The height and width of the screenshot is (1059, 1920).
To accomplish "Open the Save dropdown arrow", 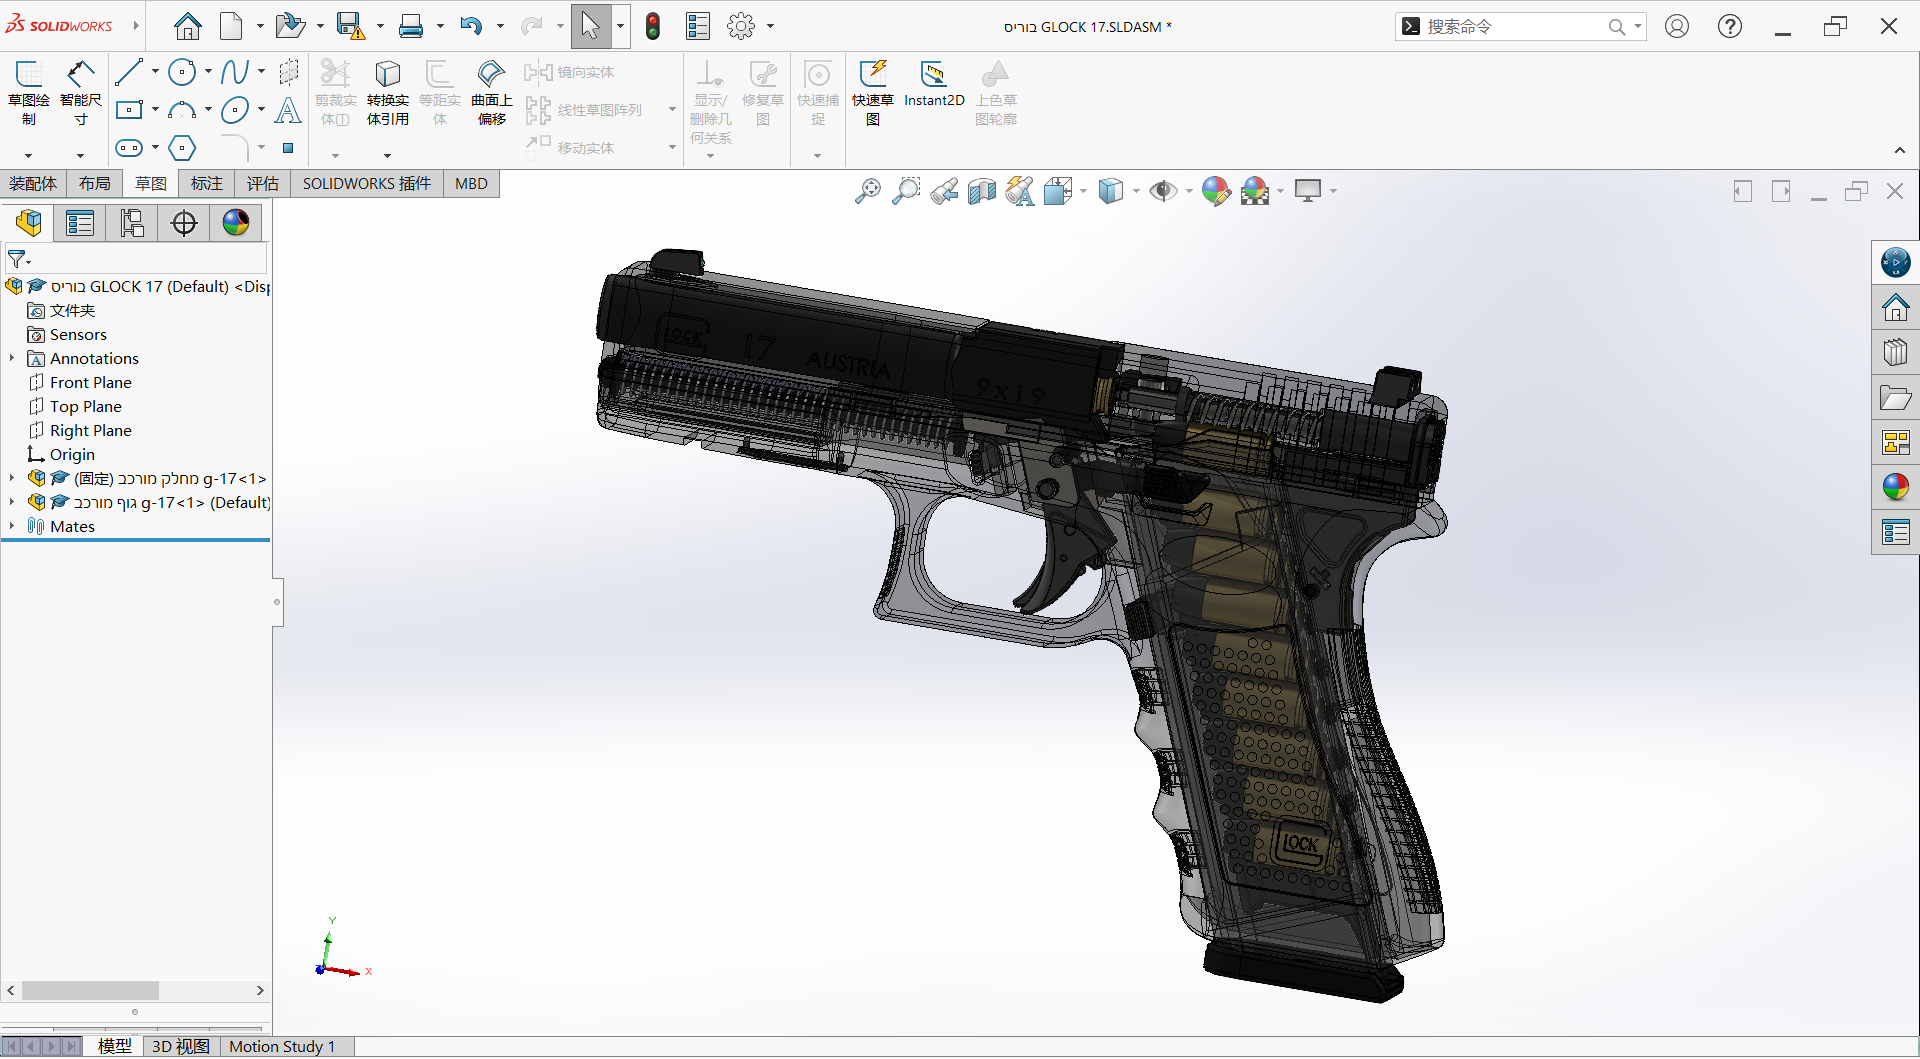I will 380,26.
